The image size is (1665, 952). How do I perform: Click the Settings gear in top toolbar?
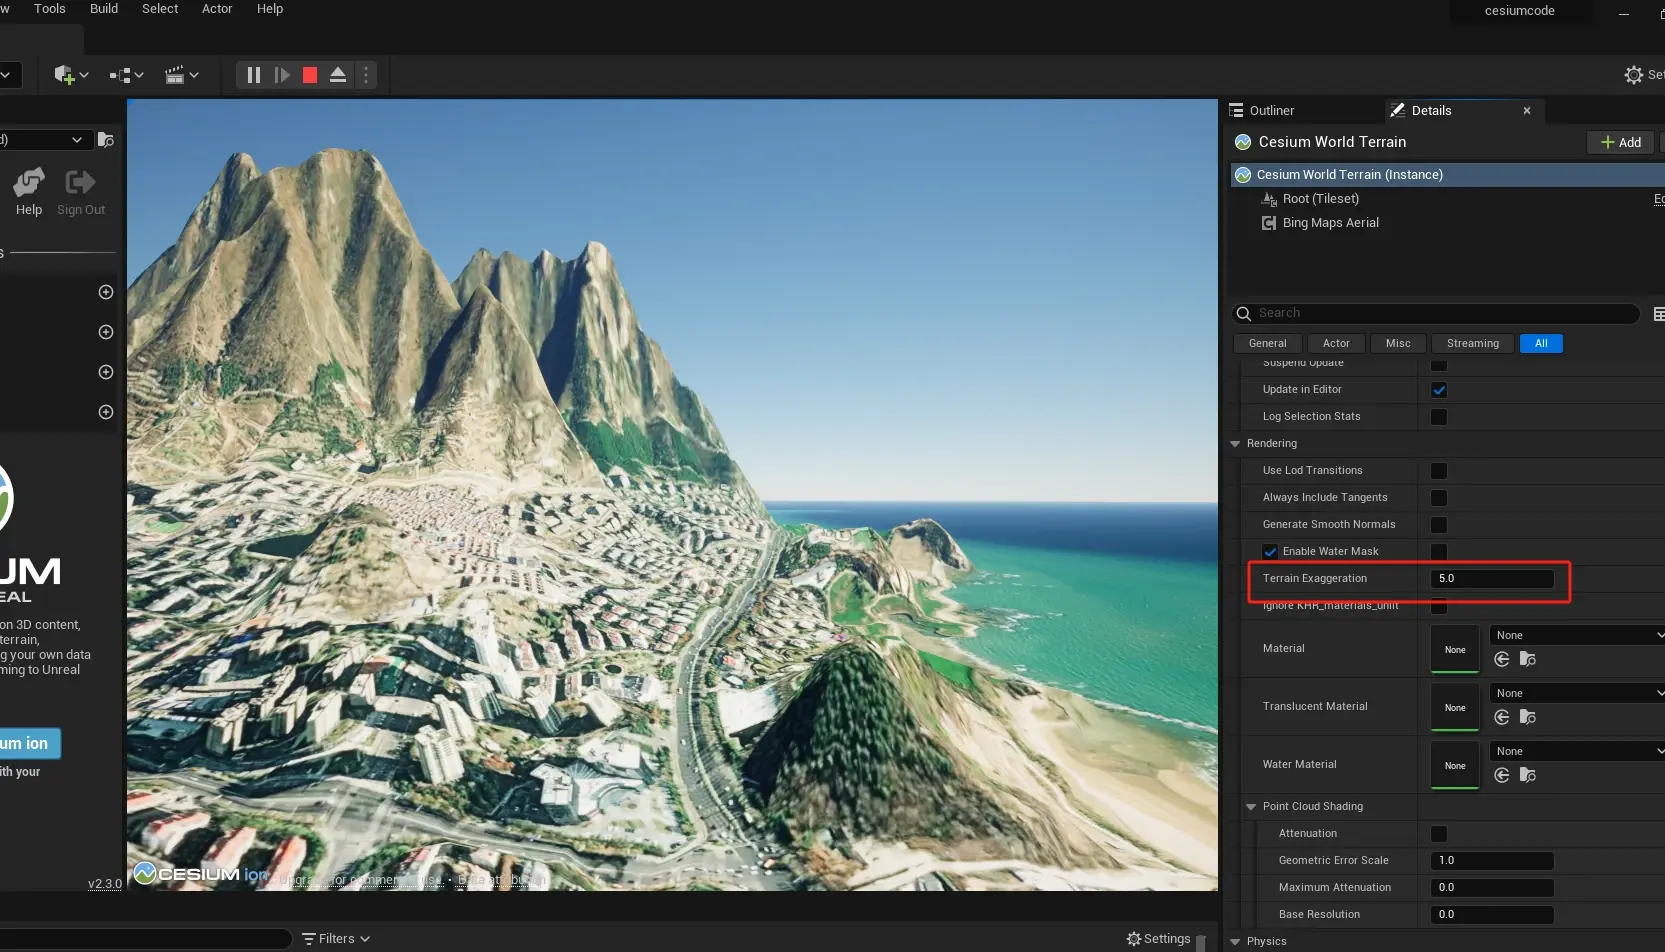tap(1634, 75)
